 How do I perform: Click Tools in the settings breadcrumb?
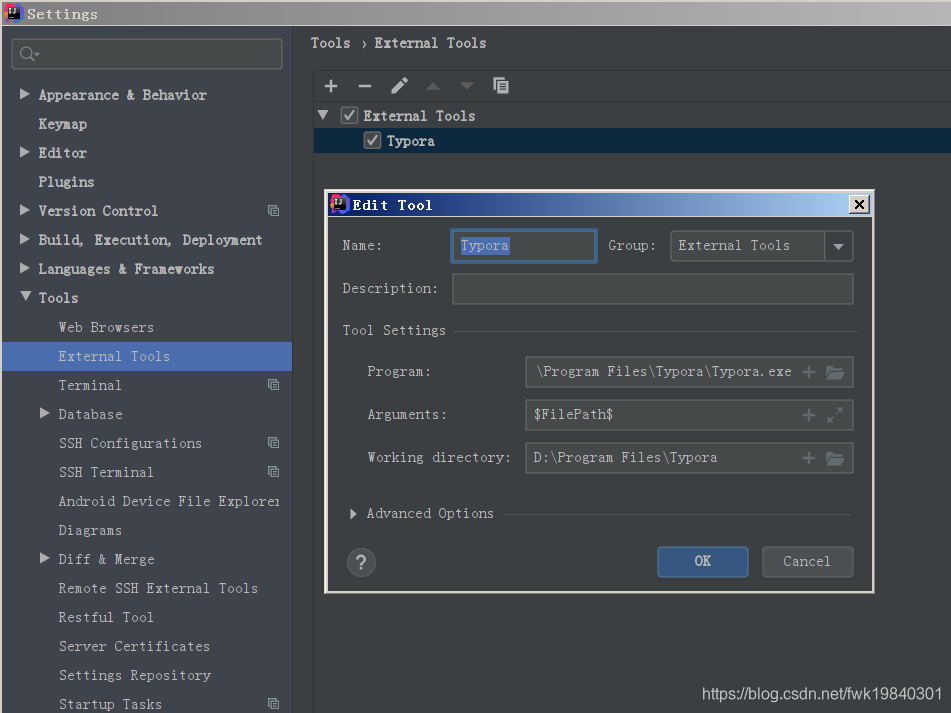tap(331, 43)
